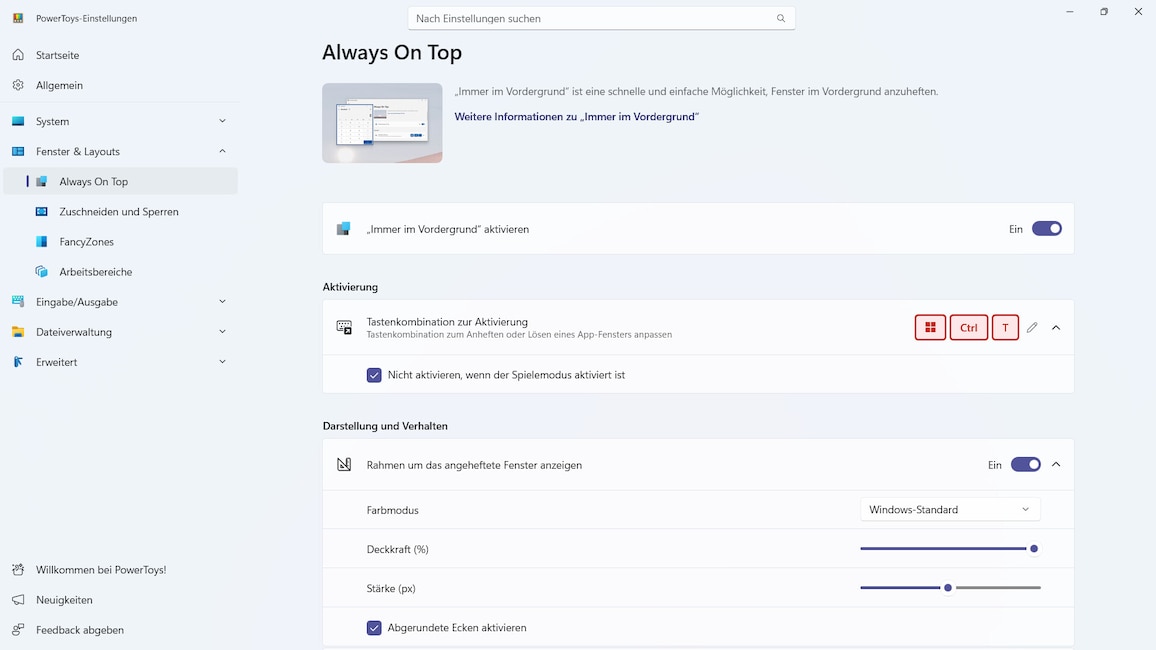
Task: Open the Startseite home icon
Action: click(x=18, y=55)
